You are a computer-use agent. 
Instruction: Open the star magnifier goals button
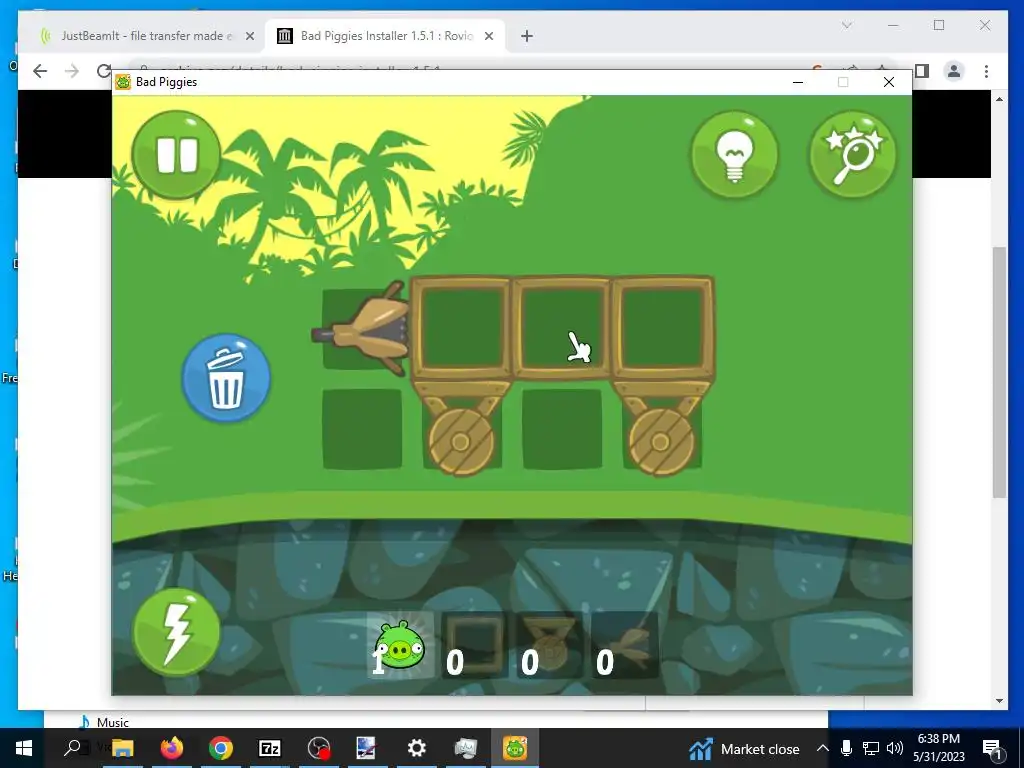point(852,155)
